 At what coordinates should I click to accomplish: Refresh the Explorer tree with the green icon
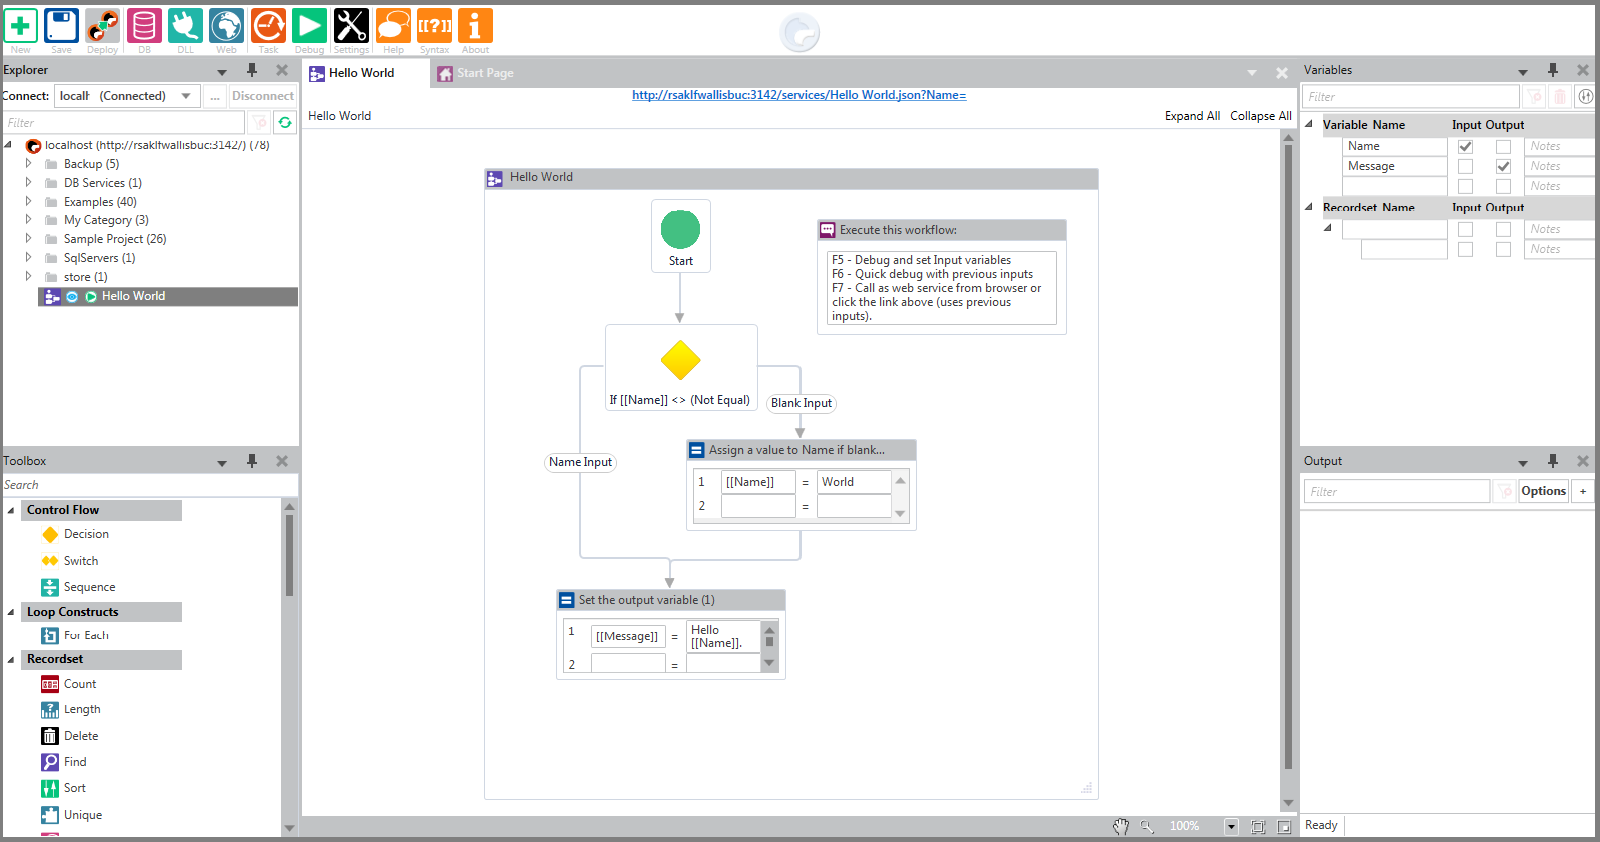(285, 122)
